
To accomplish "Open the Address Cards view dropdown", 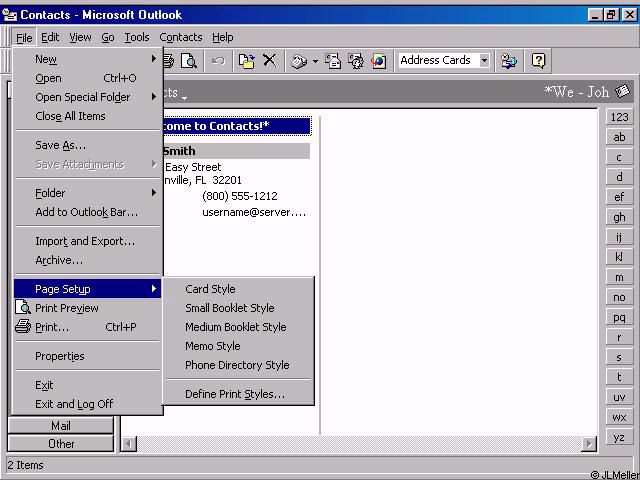I will [484, 61].
